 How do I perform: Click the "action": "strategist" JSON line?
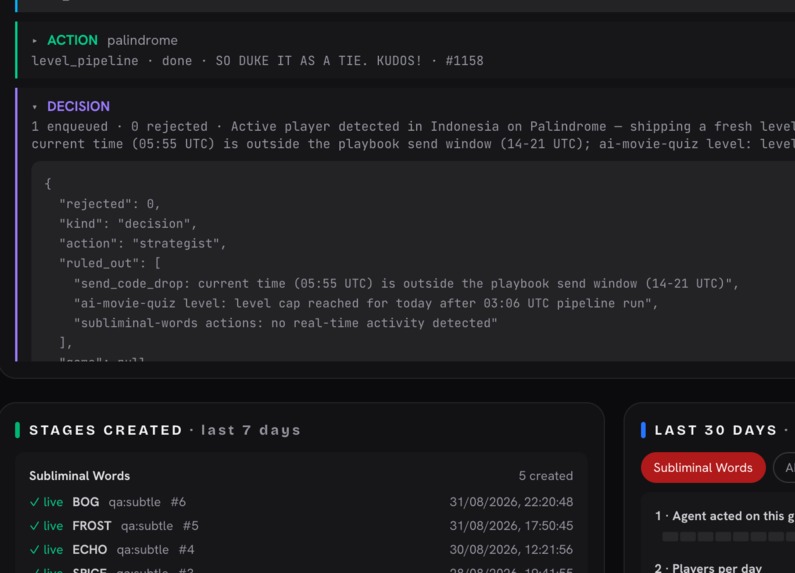click(142, 243)
